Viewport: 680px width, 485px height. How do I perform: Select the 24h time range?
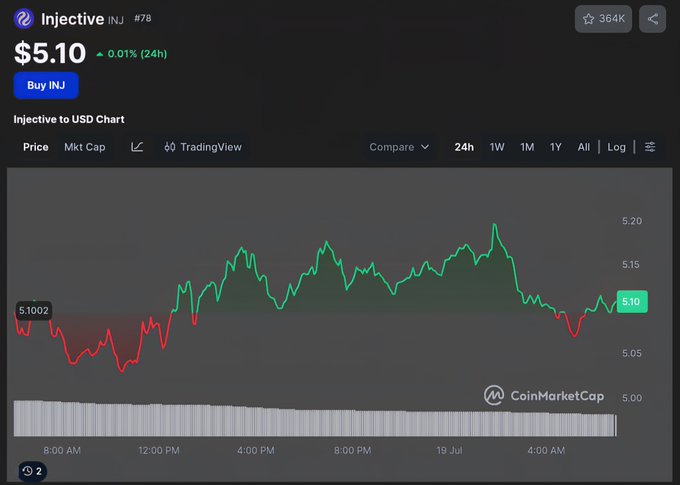point(464,147)
